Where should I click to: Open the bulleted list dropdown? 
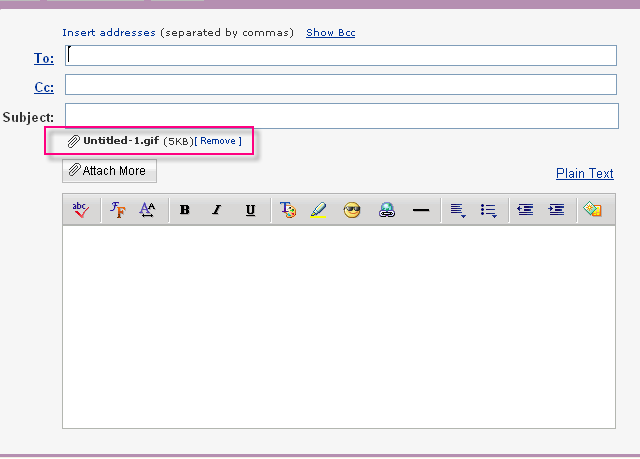tap(488, 210)
